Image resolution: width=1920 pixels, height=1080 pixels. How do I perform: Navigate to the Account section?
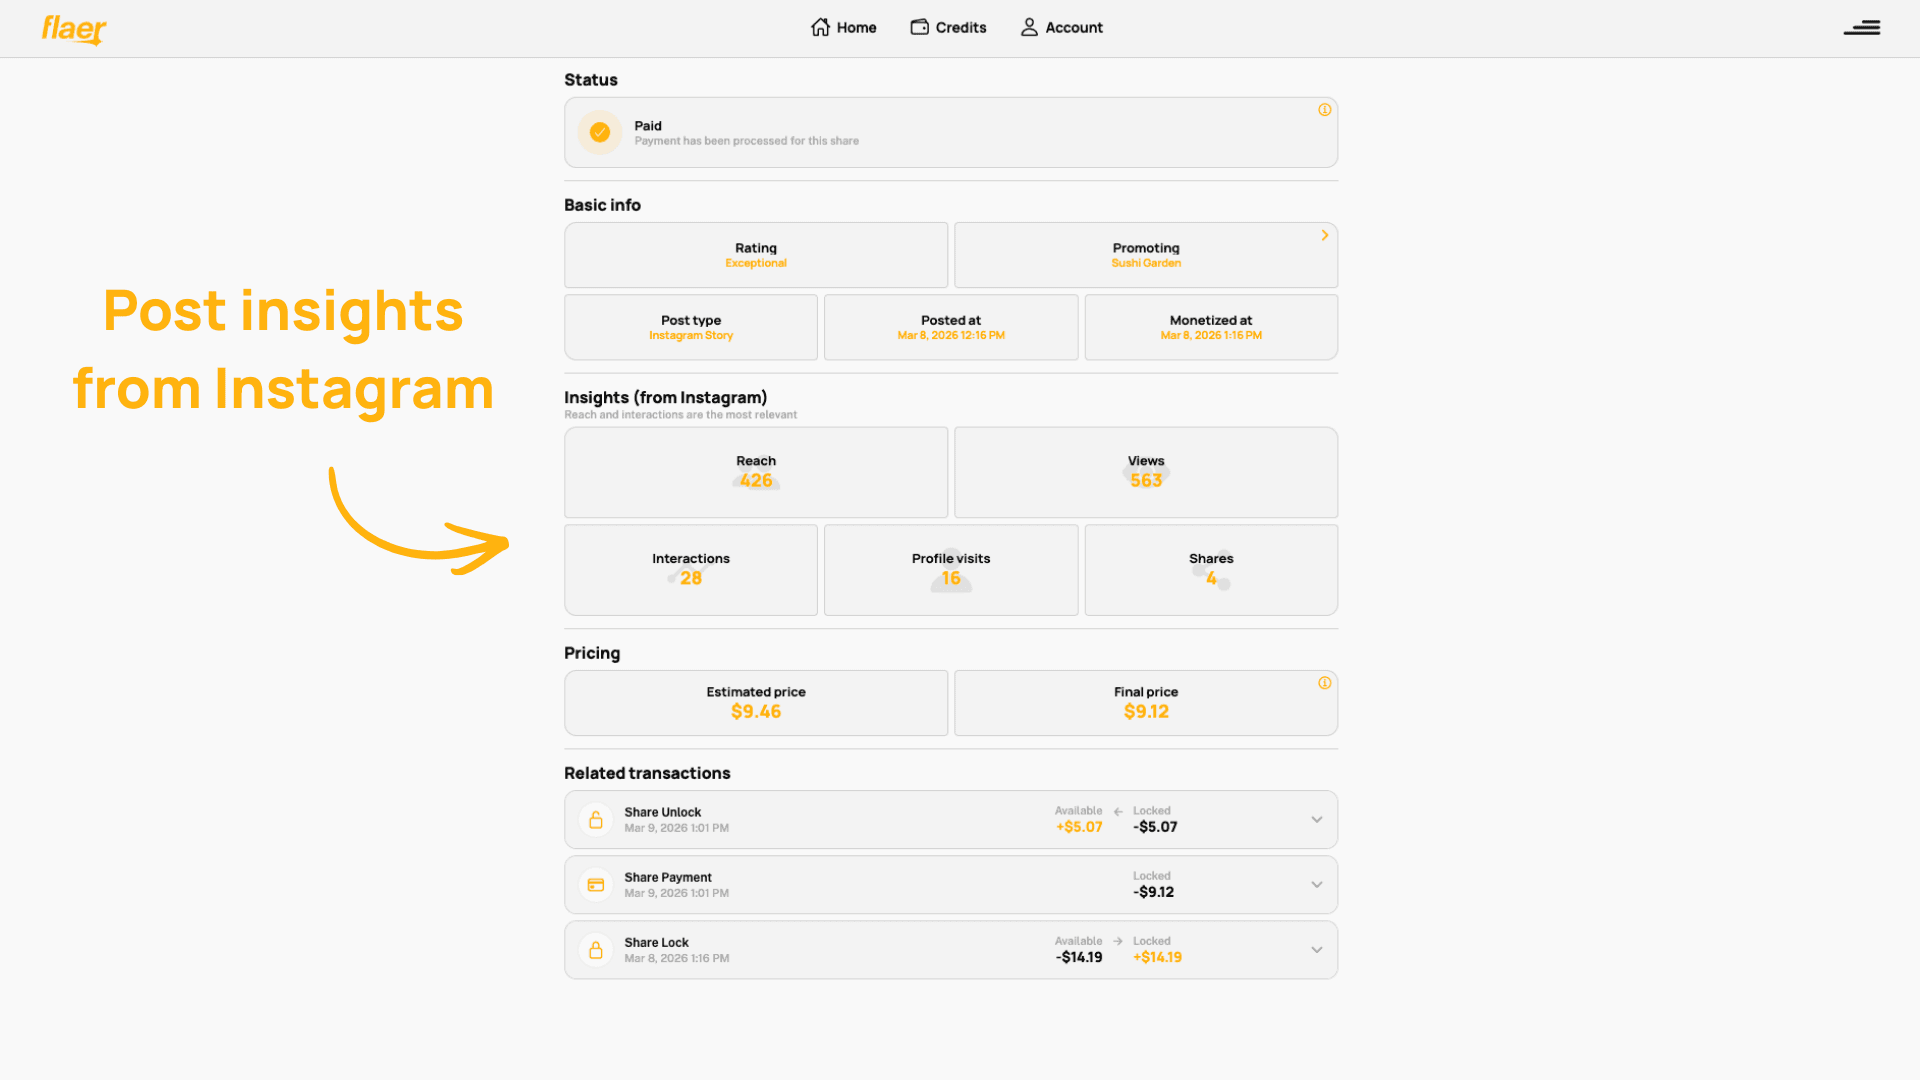tap(1072, 27)
